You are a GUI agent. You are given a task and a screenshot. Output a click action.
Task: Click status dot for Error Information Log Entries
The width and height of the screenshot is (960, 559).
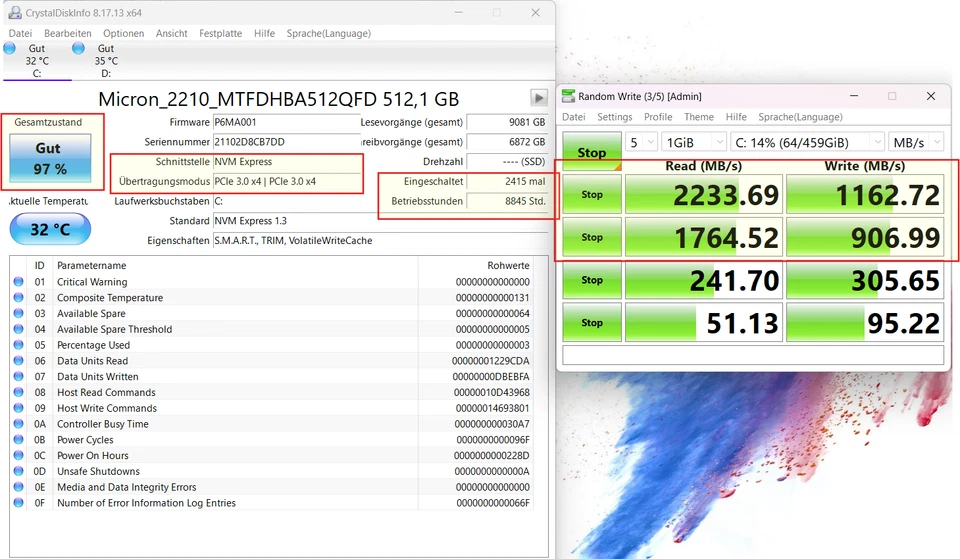click(18, 503)
